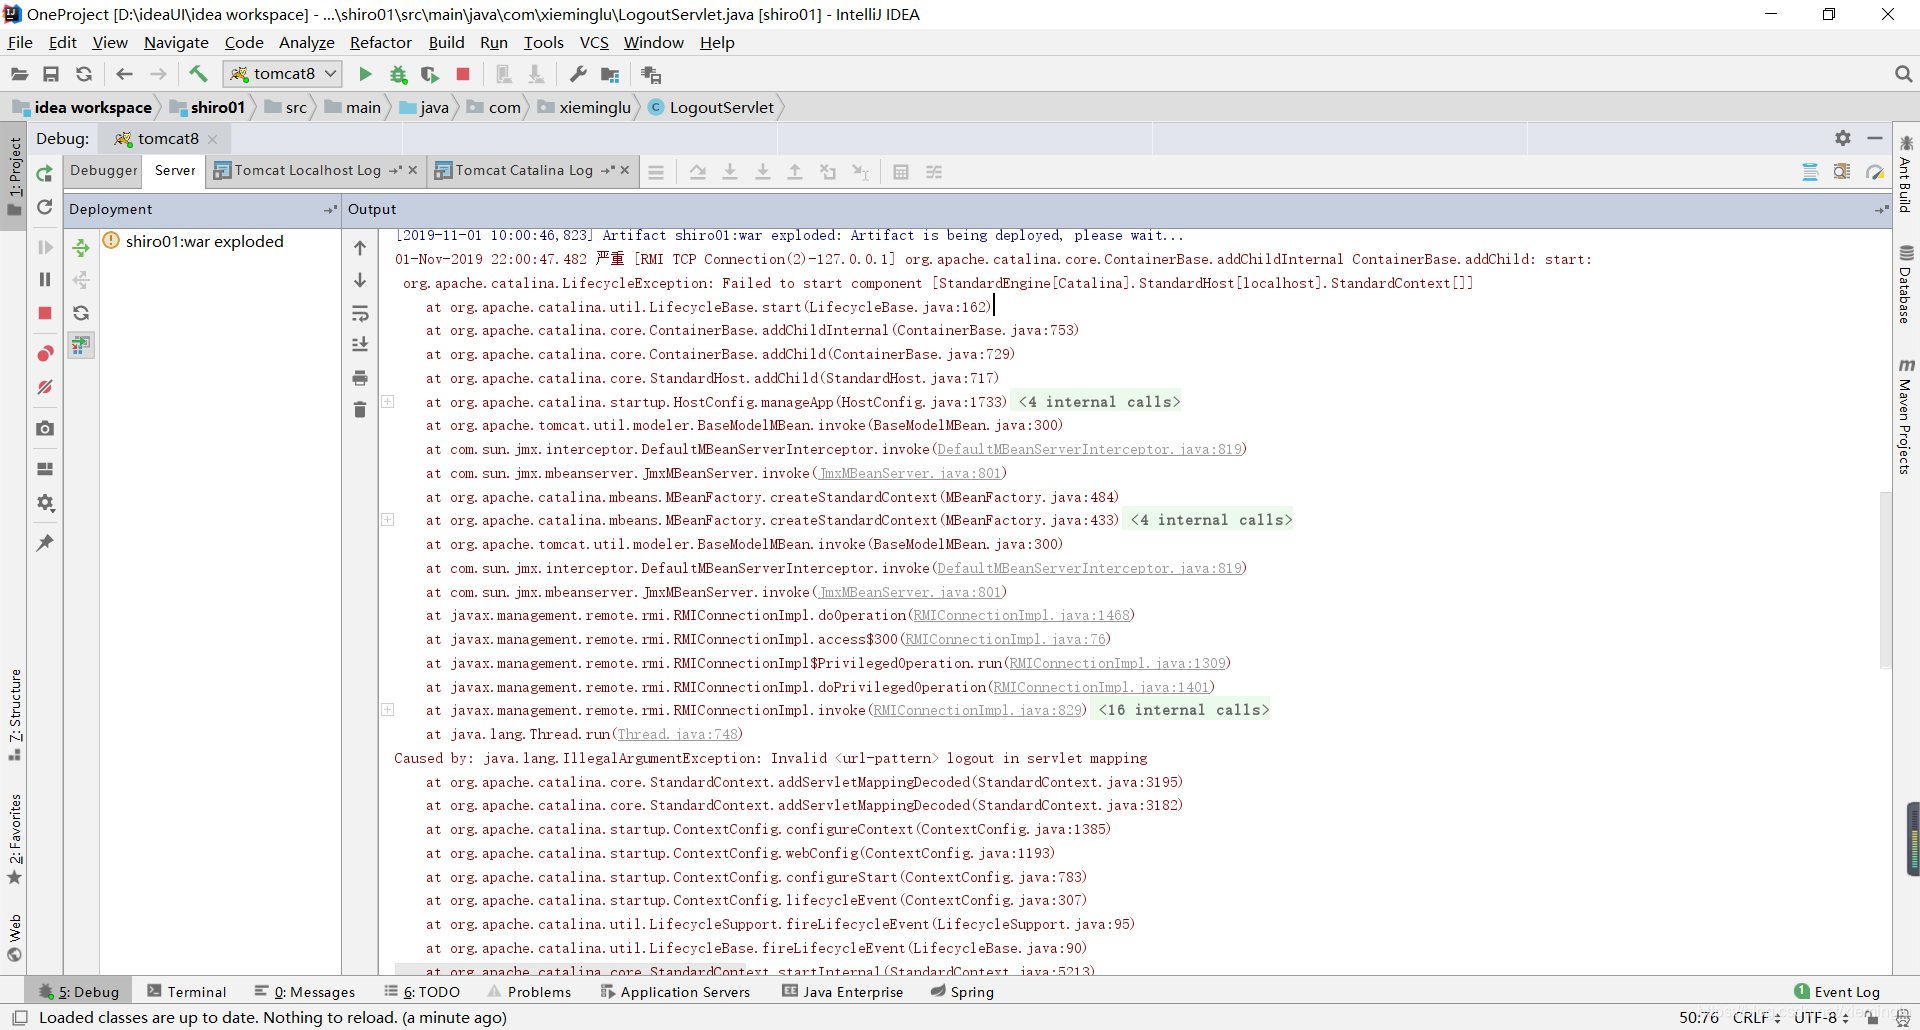Pin the Debug tool window tab
The height and width of the screenshot is (1030, 1920).
coord(44,542)
